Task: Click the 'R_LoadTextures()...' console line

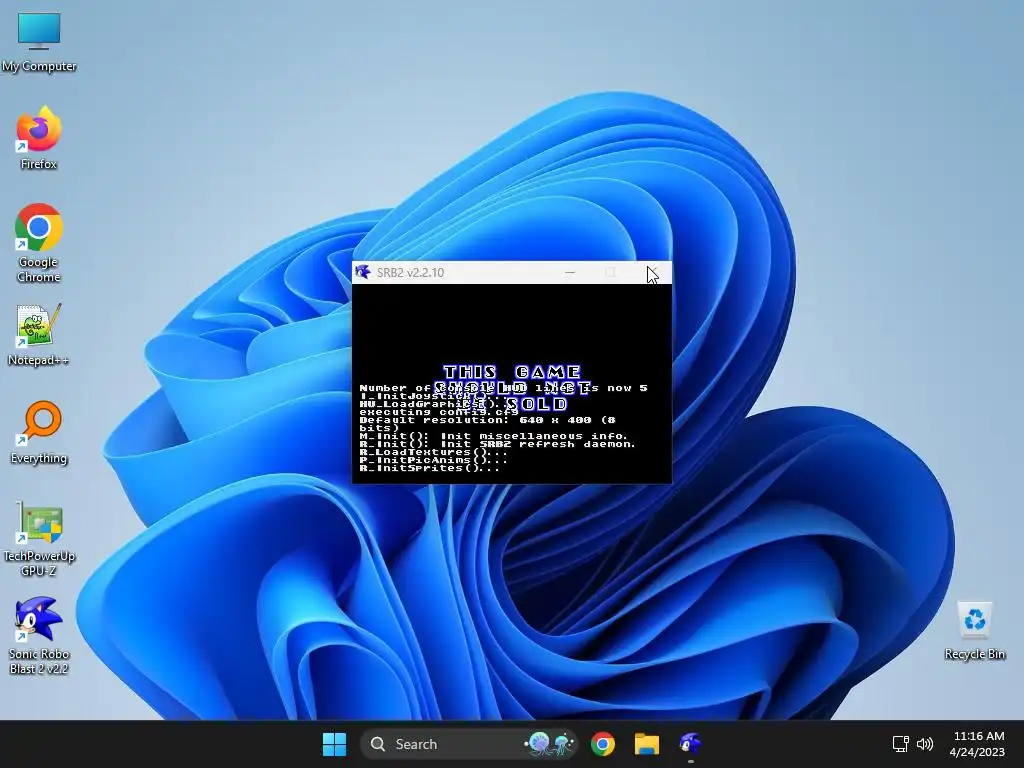Action: click(x=434, y=452)
